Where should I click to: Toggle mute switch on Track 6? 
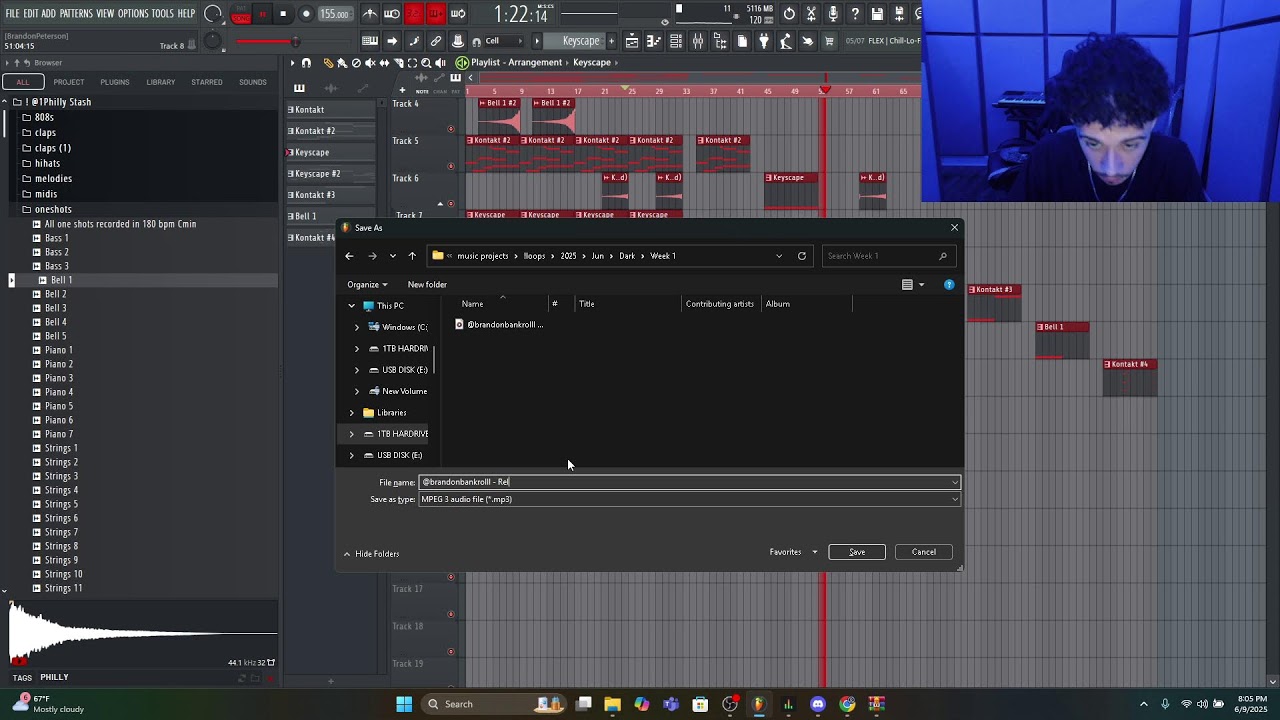(451, 203)
